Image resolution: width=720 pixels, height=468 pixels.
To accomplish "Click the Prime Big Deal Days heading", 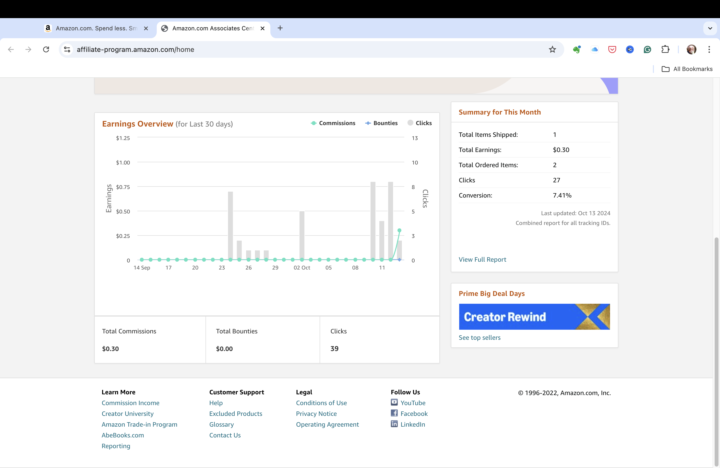I will point(491,293).
